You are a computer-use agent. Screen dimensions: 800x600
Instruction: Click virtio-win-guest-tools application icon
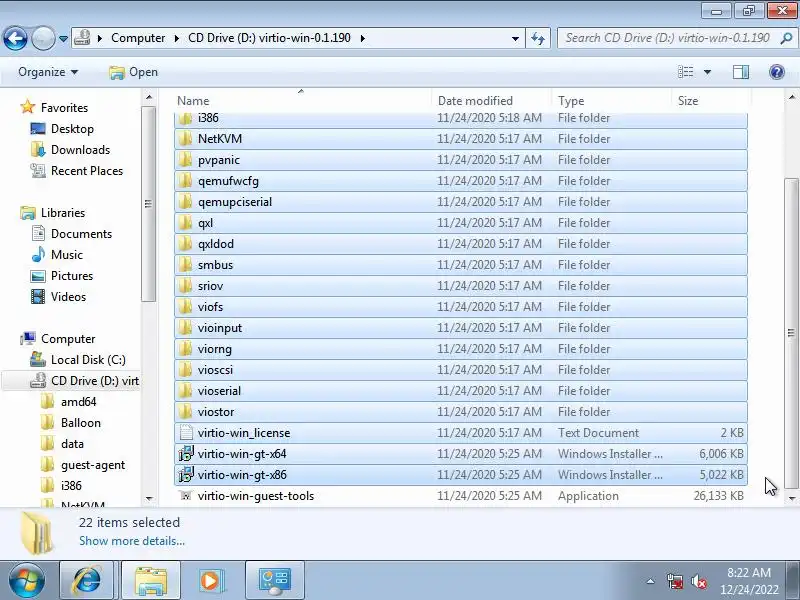pyautogui.click(x=186, y=495)
